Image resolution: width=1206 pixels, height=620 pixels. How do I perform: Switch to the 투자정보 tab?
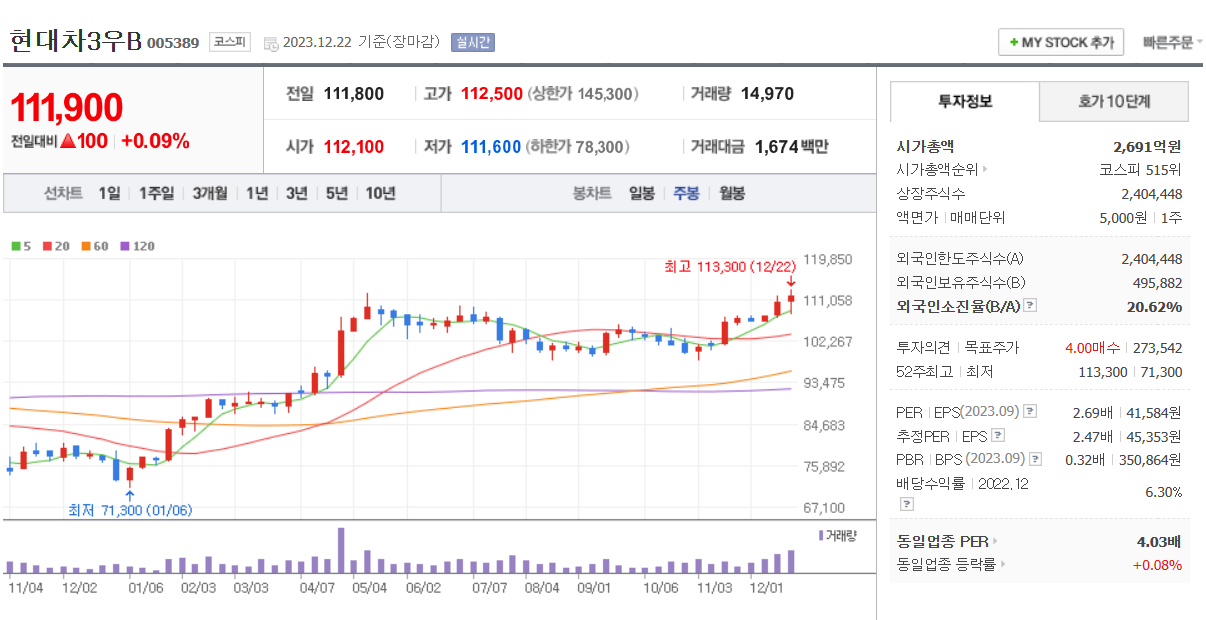pos(965,102)
